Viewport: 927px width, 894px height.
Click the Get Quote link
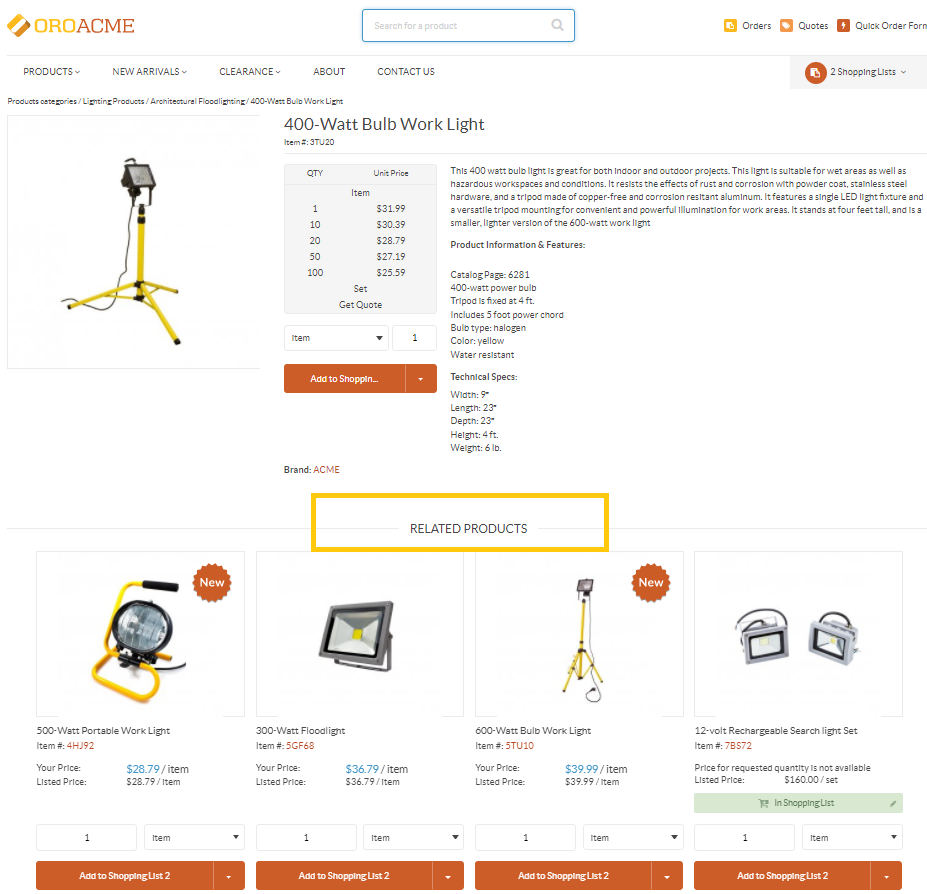click(360, 305)
